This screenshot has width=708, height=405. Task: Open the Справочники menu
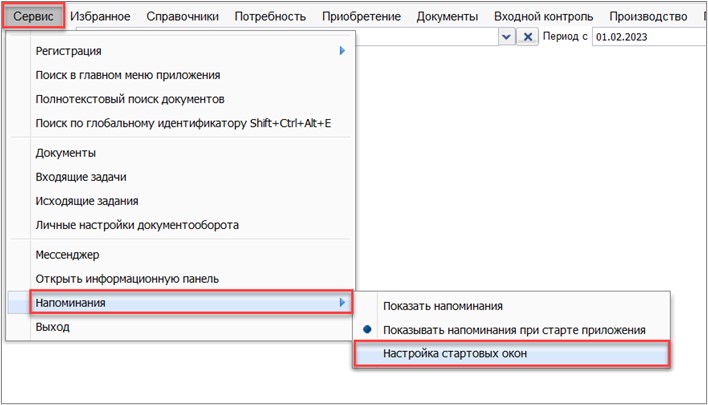[x=182, y=16]
